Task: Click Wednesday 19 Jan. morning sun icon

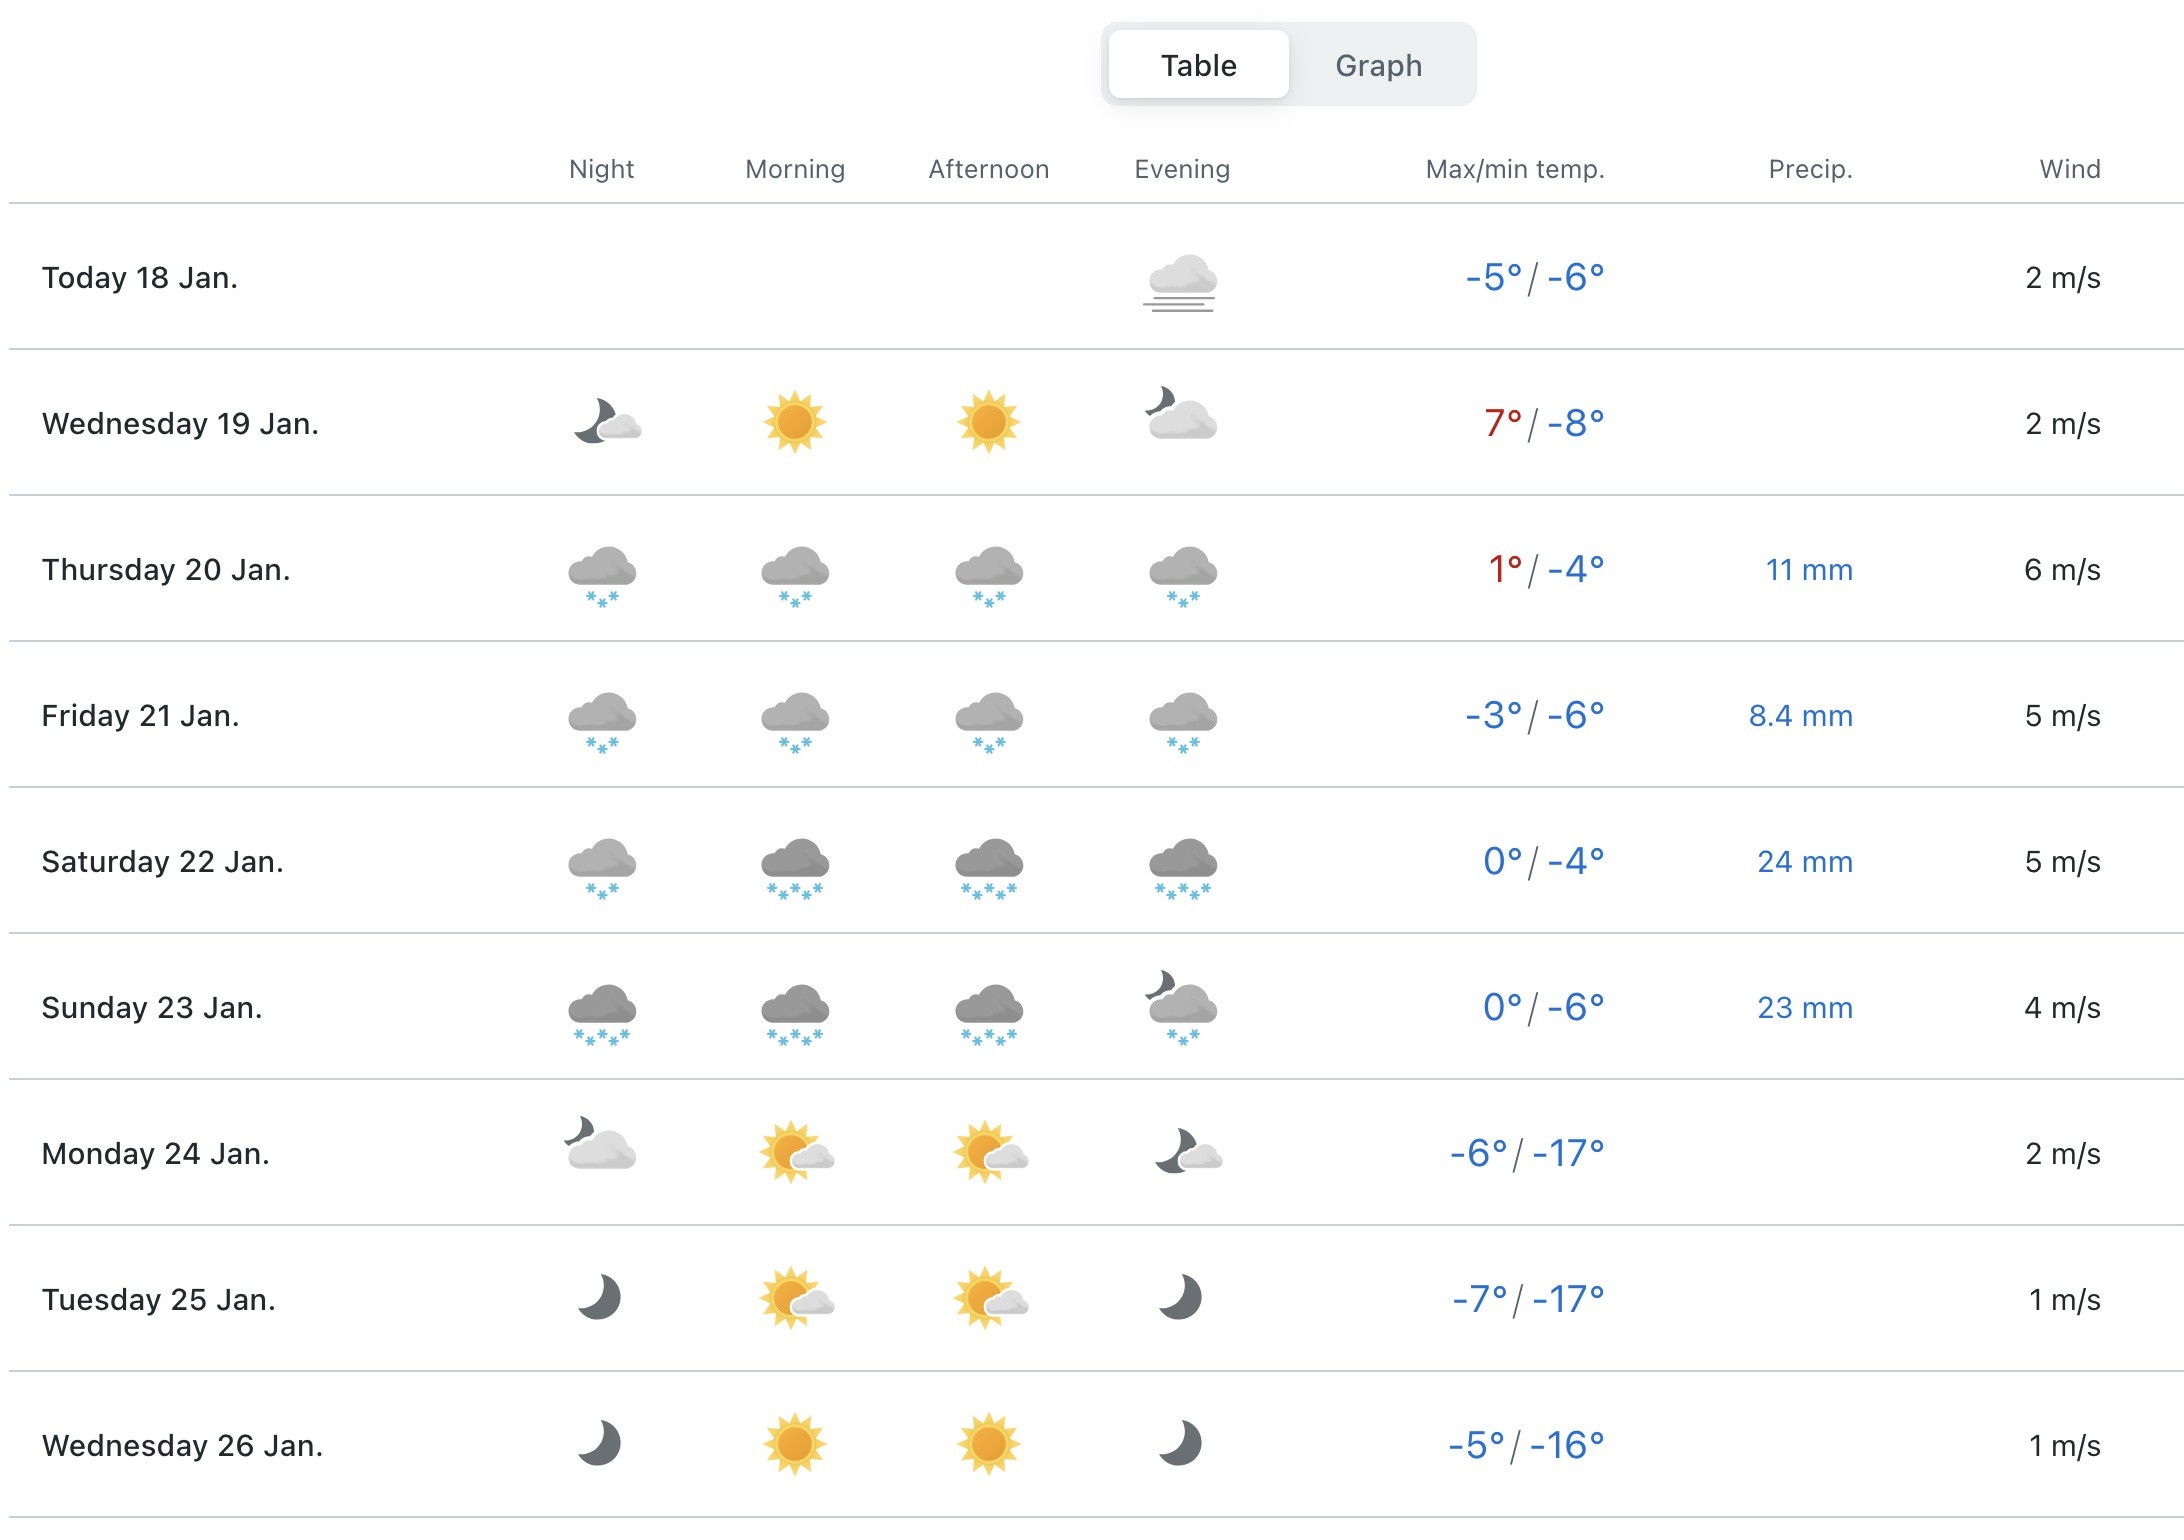Action: pyautogui.click(x=795, y=423)
